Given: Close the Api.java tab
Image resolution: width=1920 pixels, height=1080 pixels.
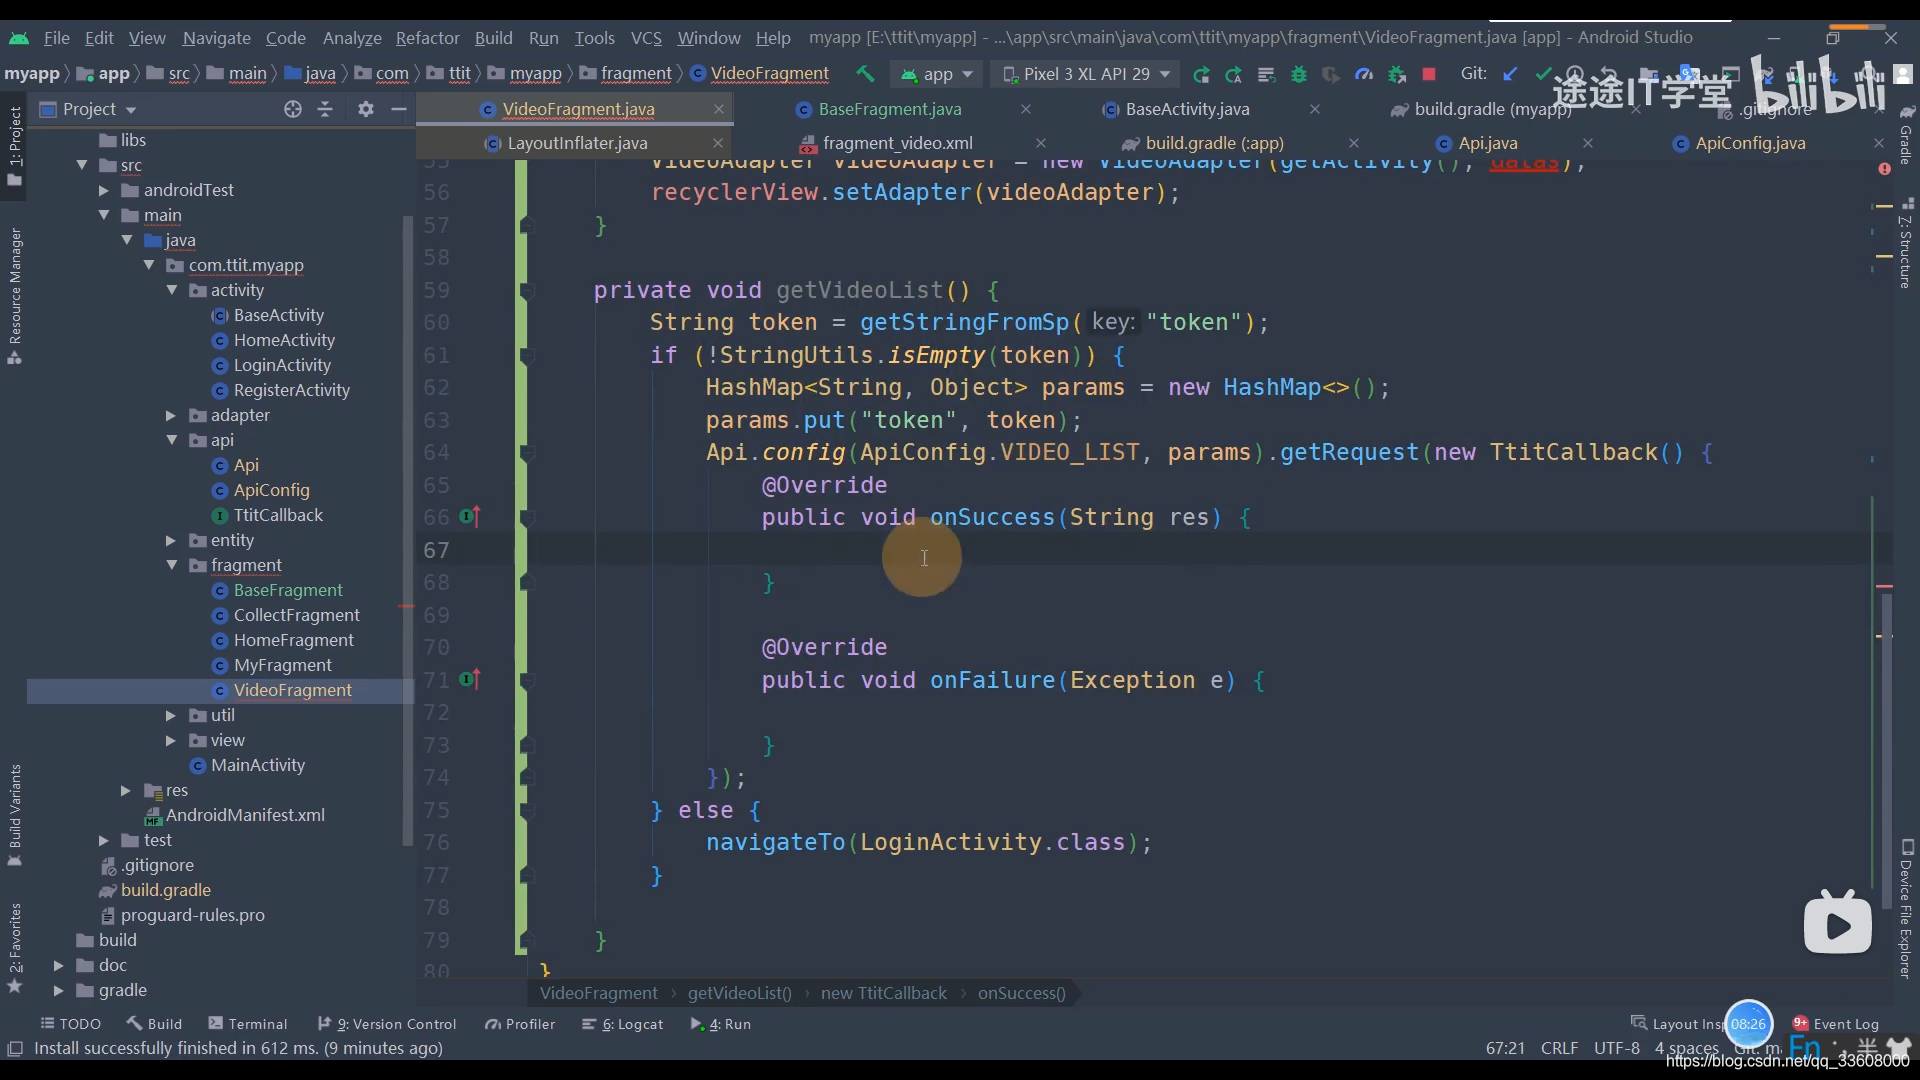Looking at the screenshot, I should [x=1587, y=143].
